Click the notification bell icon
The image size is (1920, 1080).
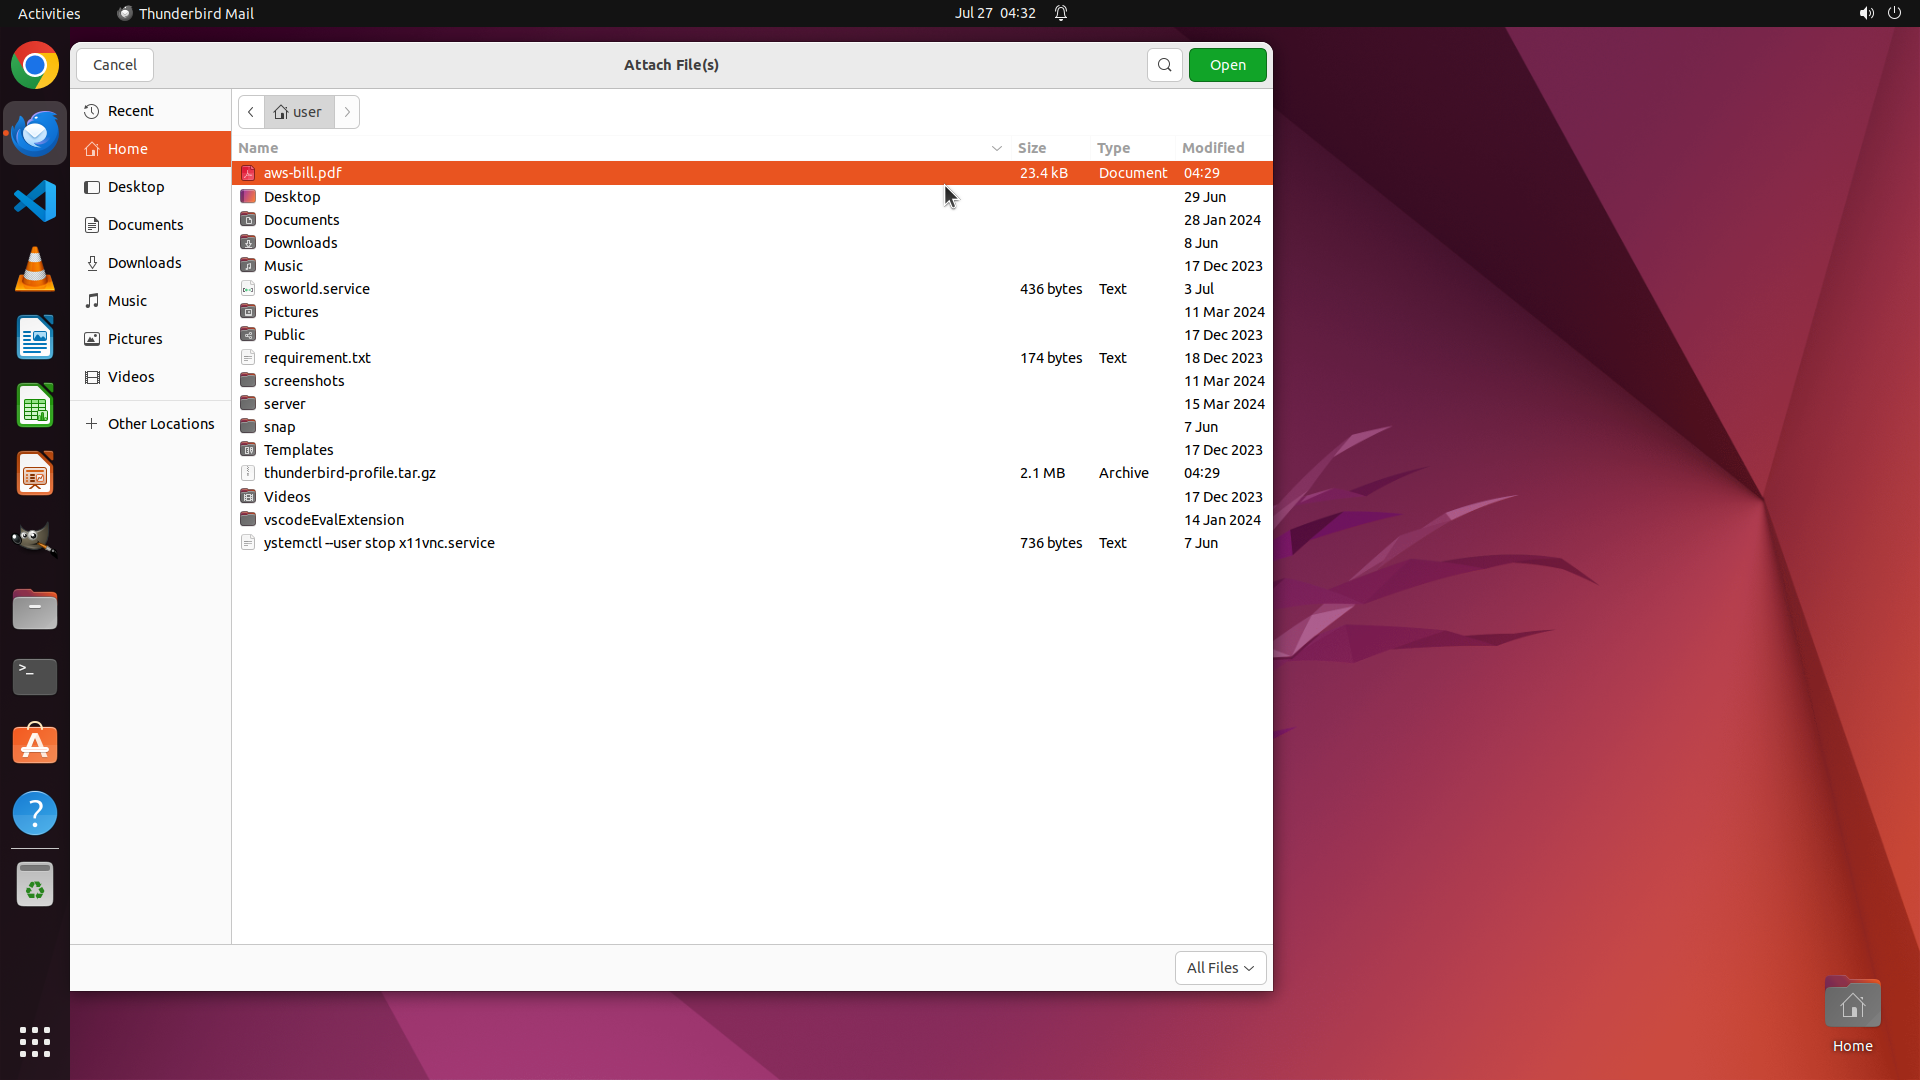click(x=1061, y=13)
